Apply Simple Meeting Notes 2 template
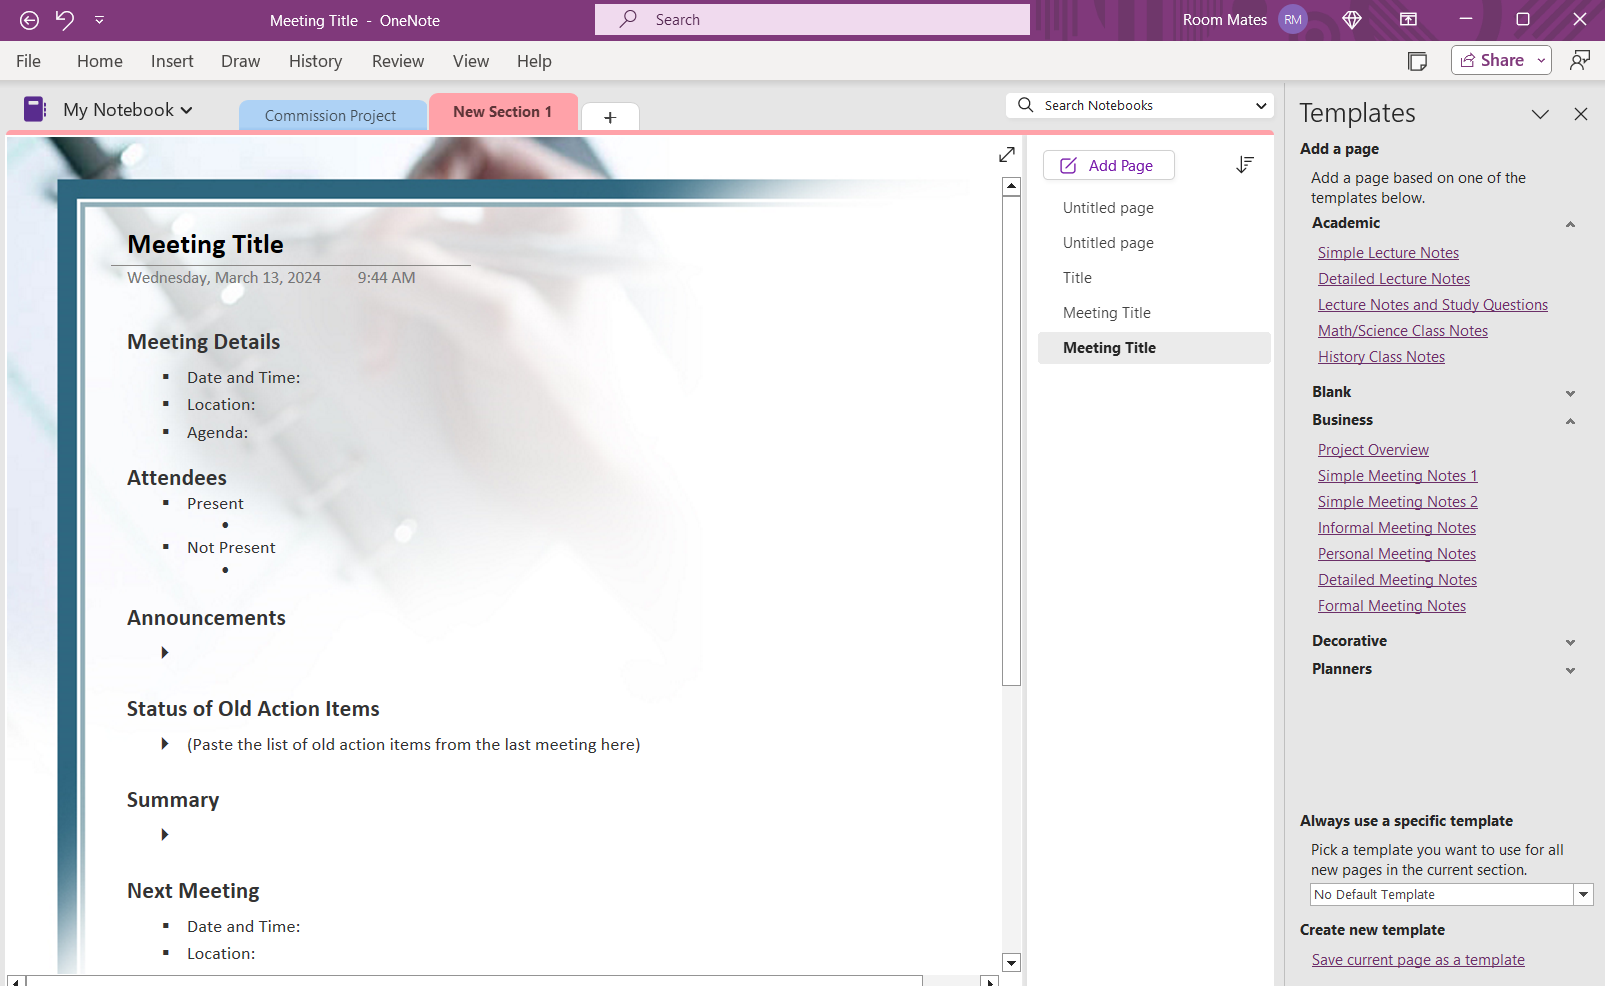Viewport: 1605px width, 986px height. (1397, 502)
